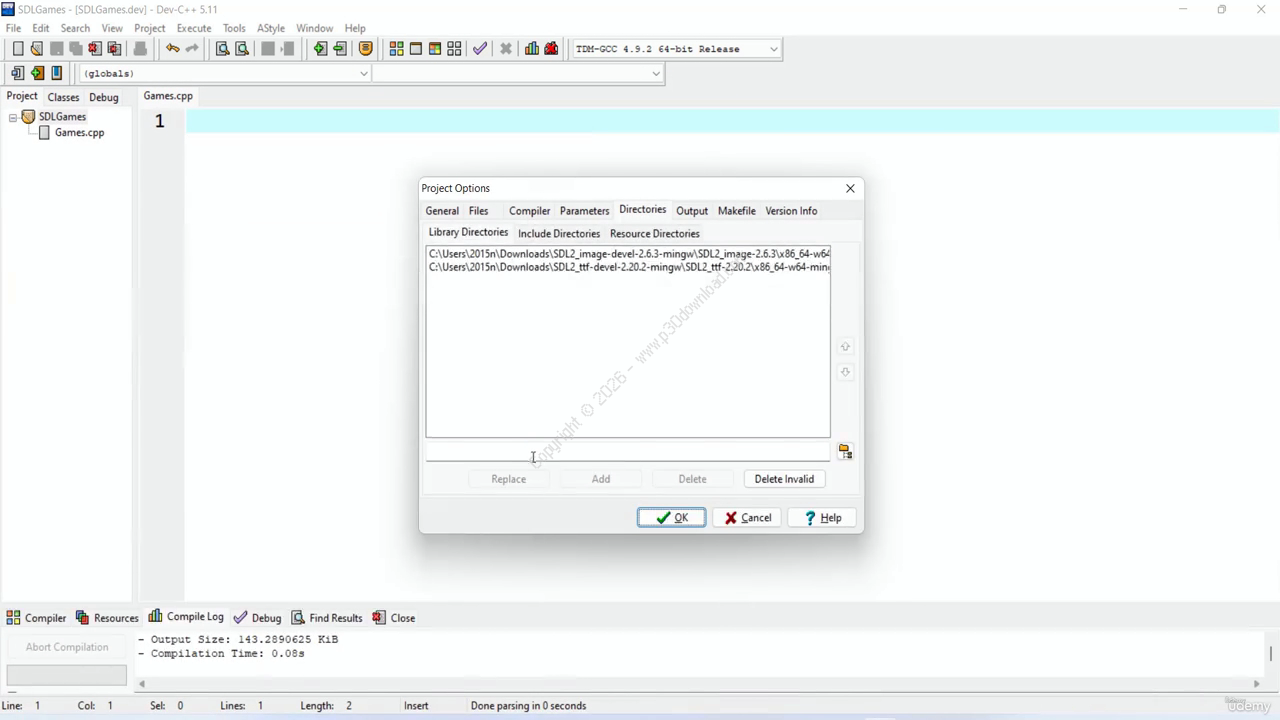
Task: Click the Compile and Run icon
Action: tap(435, 48)
